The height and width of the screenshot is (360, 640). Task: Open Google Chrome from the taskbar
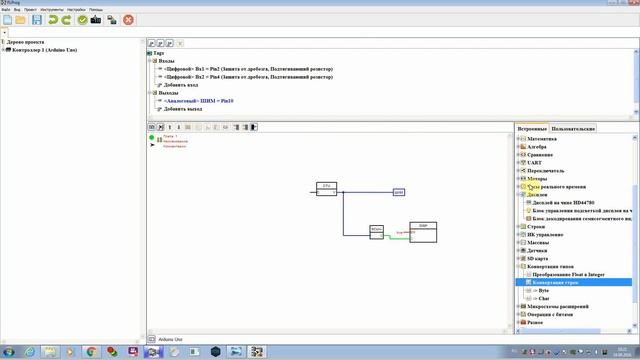91,351
